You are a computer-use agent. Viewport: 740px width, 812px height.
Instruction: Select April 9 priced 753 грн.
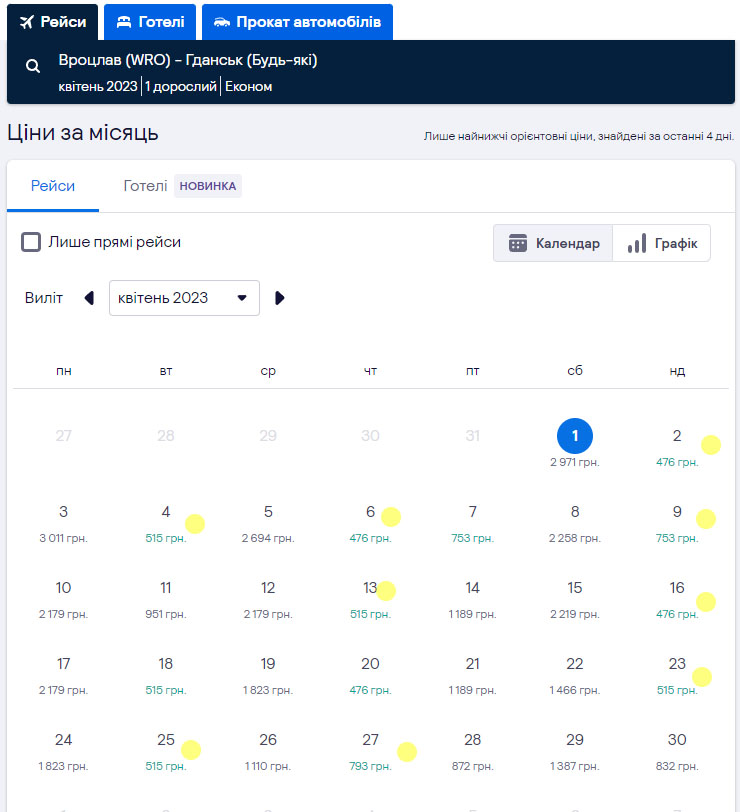[677, 523]
